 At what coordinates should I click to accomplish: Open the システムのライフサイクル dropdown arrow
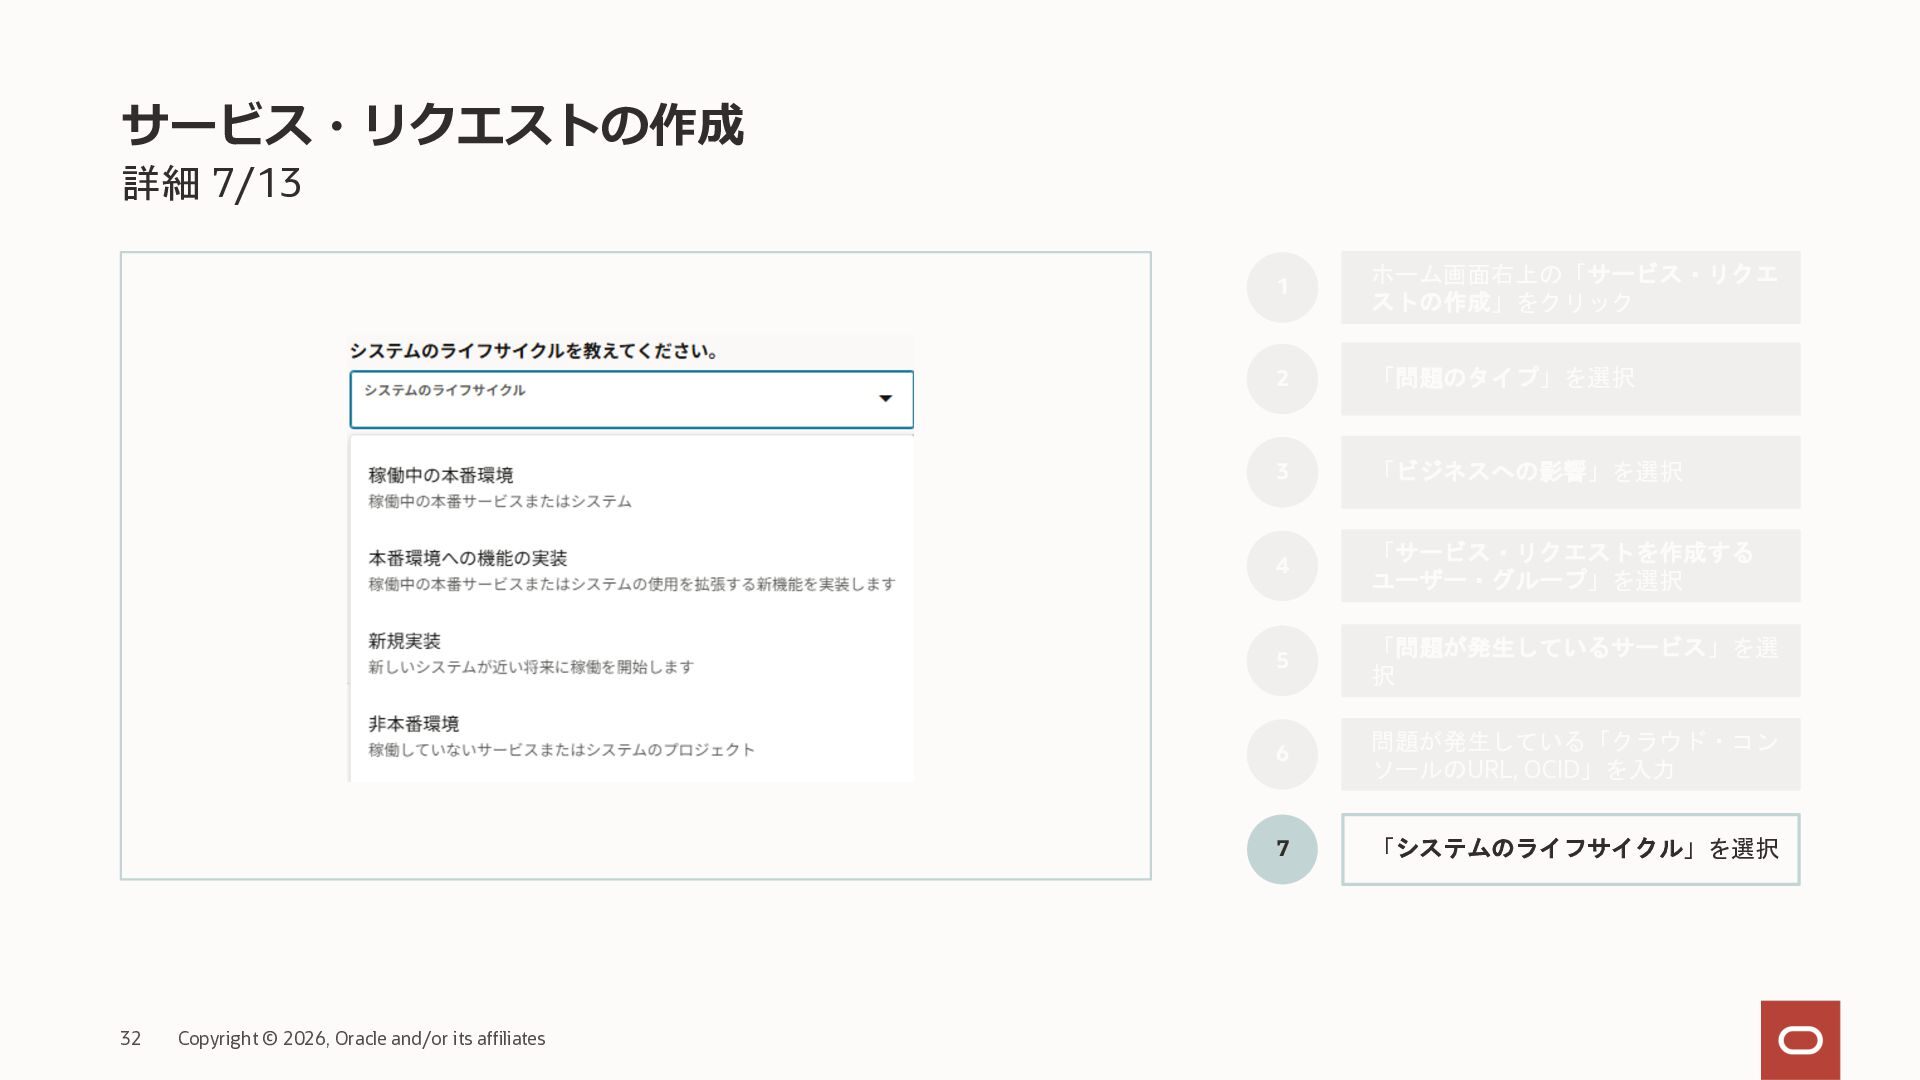tap(885, 399)
